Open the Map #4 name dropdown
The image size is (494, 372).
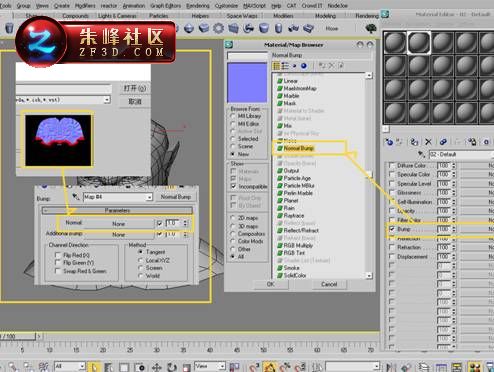coord(149,197)
